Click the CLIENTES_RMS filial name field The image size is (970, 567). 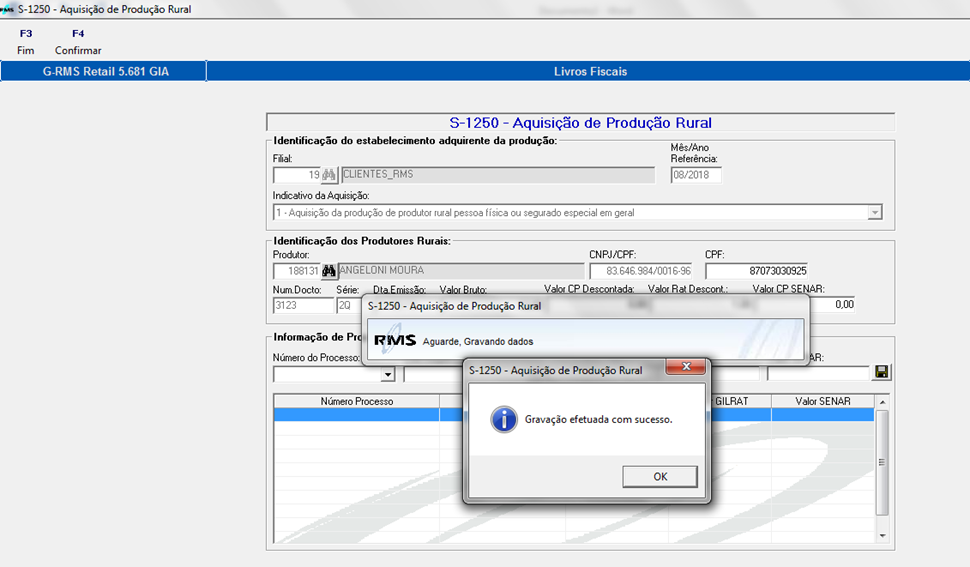pos(498,175)
